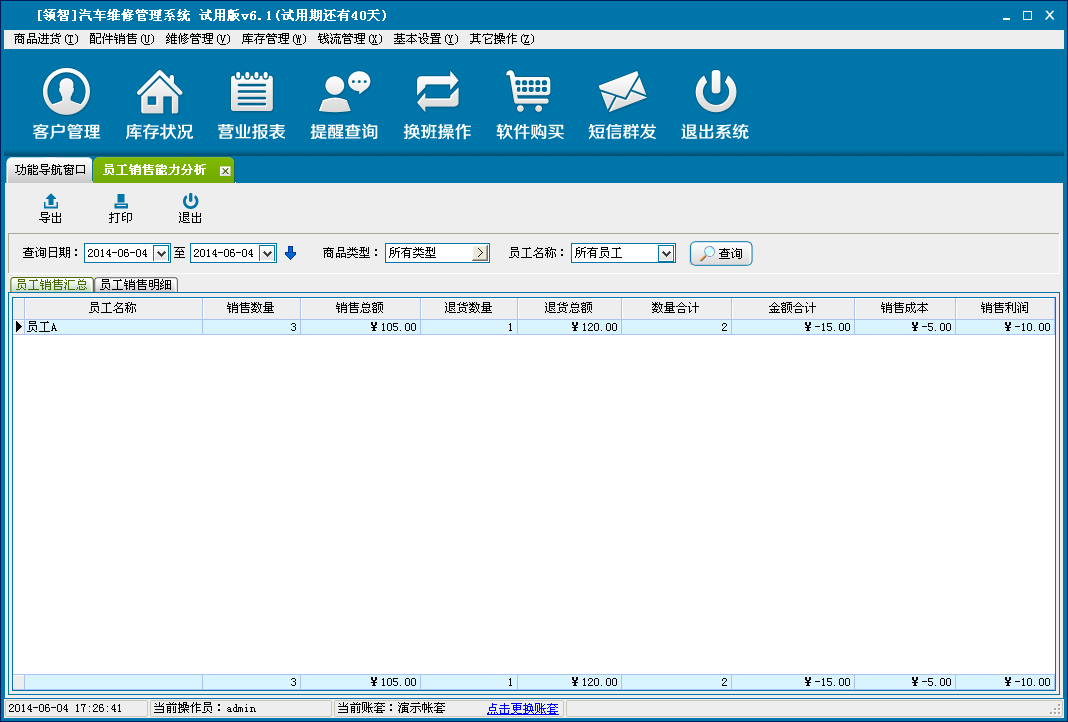Click the 打印 print toolbar button

(x=120, y=209)
